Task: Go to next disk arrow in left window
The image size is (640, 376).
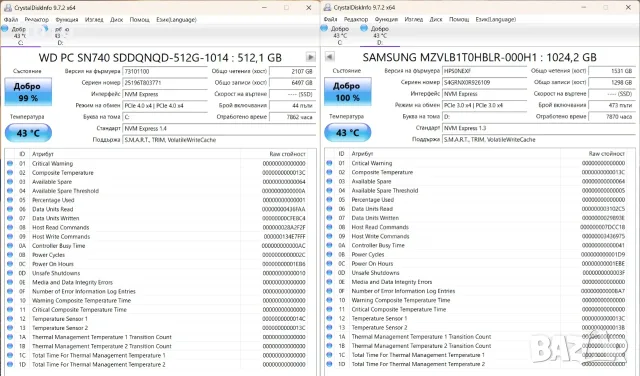Action: click(x=311, y=57)
